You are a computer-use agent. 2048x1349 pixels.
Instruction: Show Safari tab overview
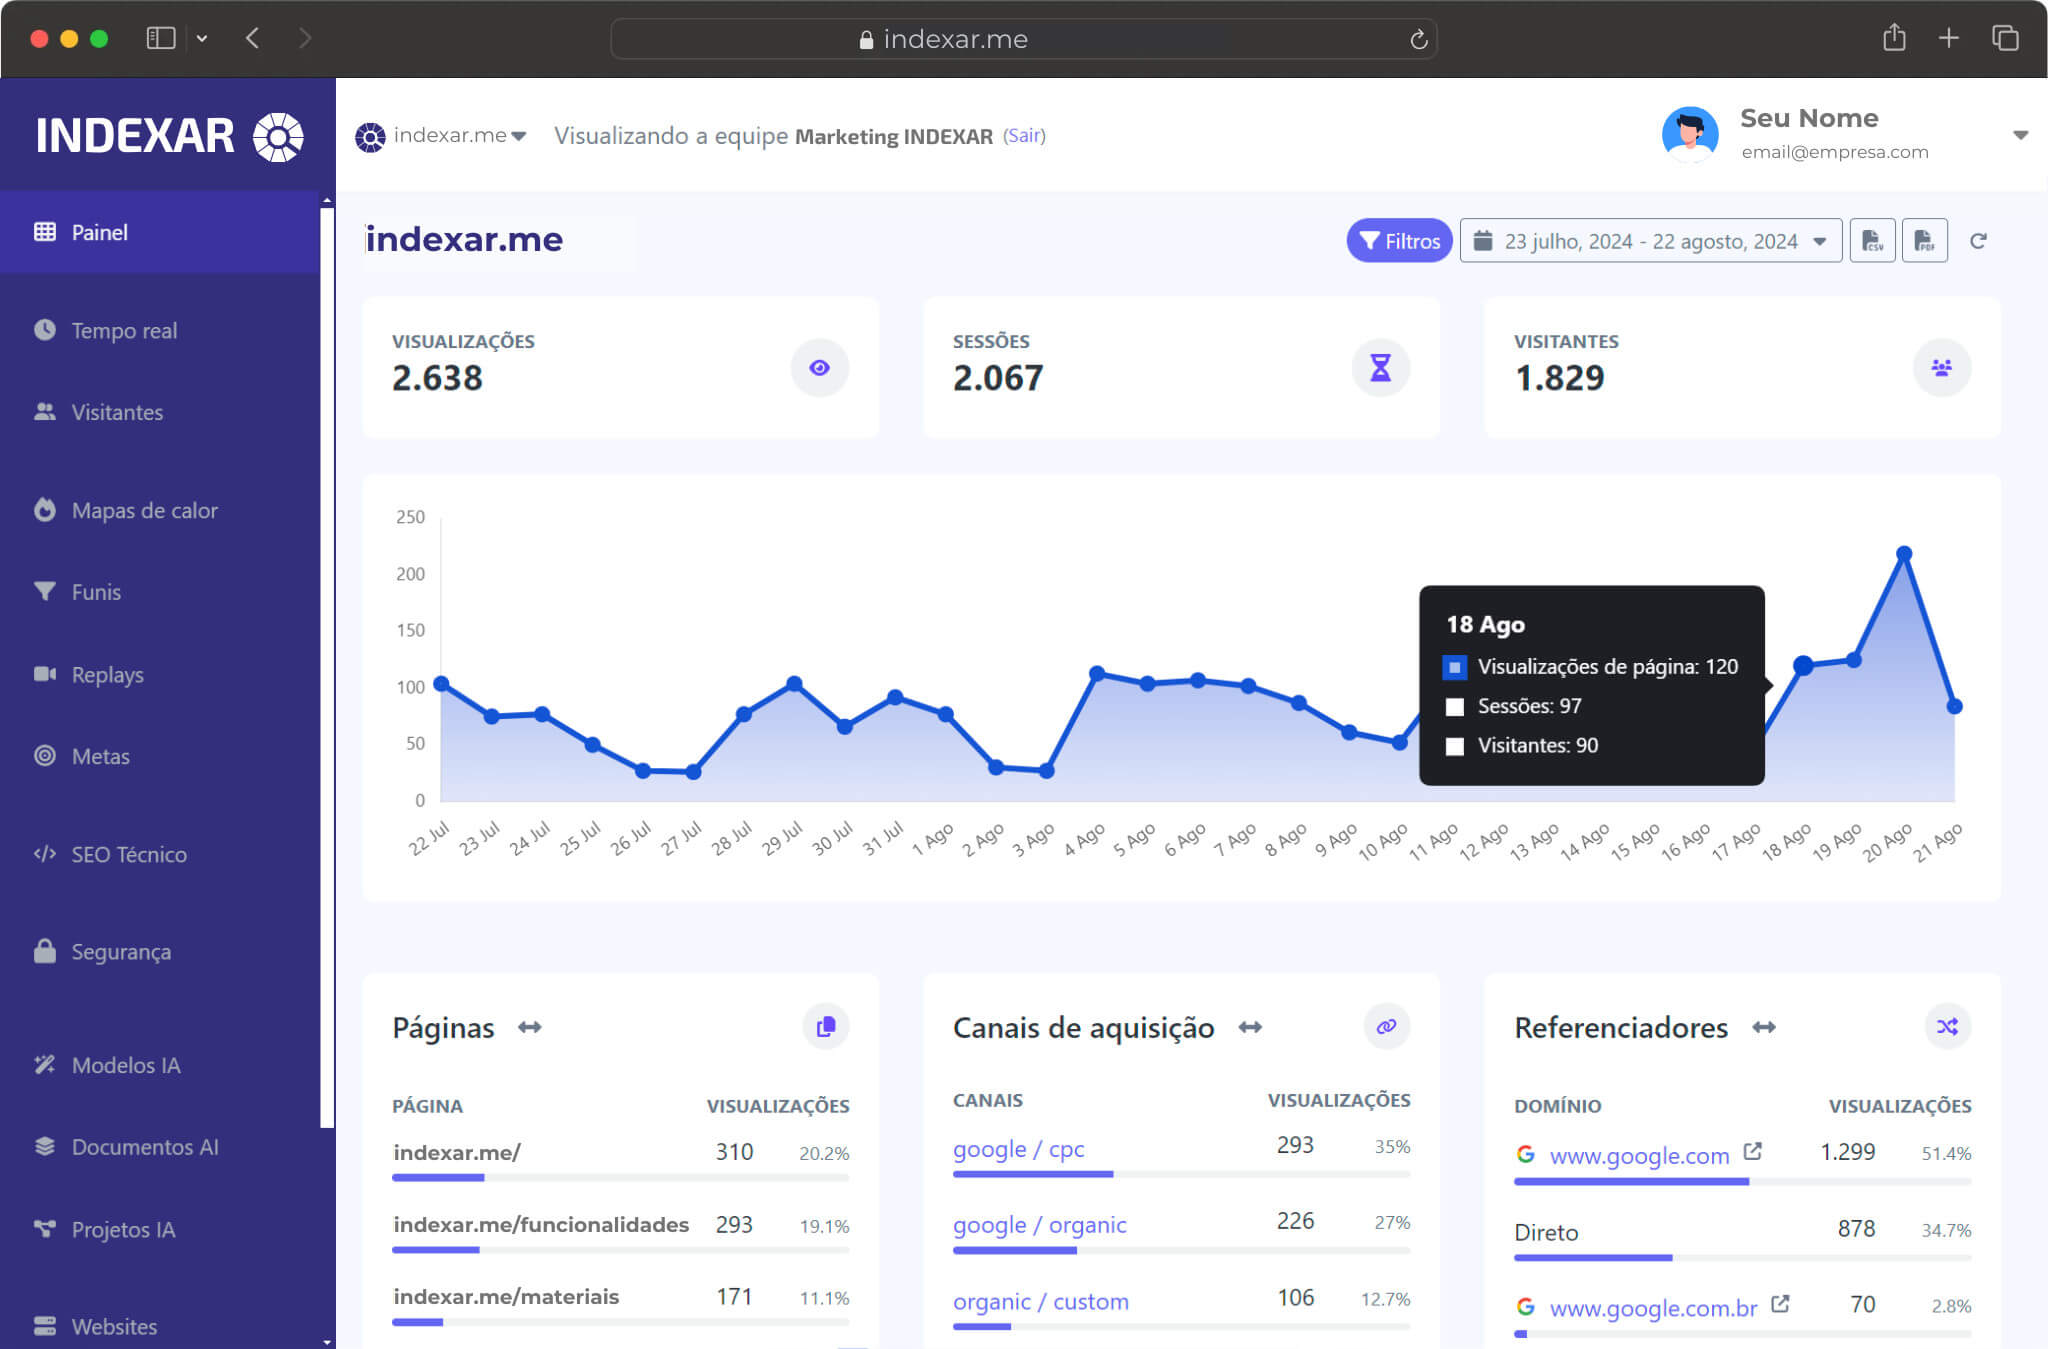pyautogui.click(x=2005, y=38)
